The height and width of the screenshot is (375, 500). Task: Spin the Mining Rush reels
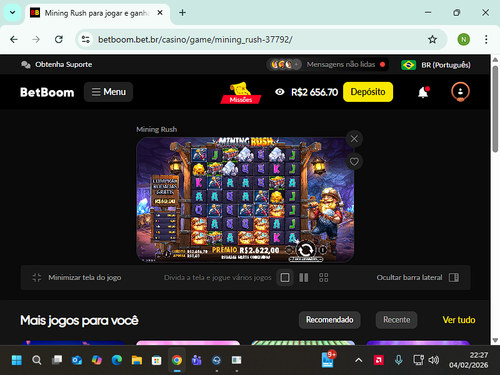coord(306,250)
